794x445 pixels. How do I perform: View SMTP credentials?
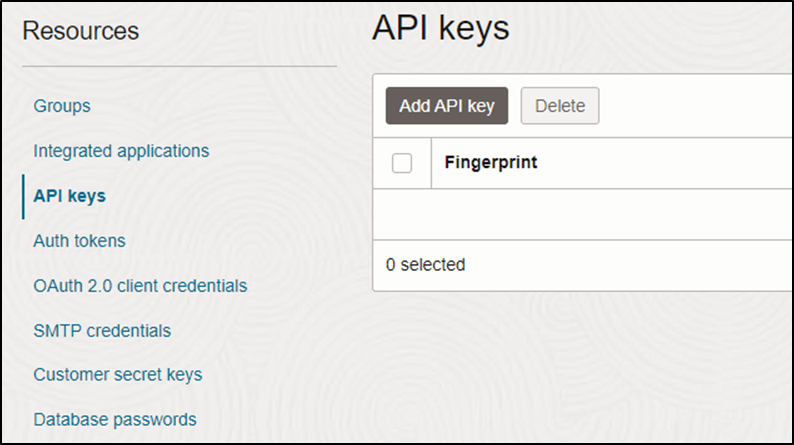coord(102,331)
